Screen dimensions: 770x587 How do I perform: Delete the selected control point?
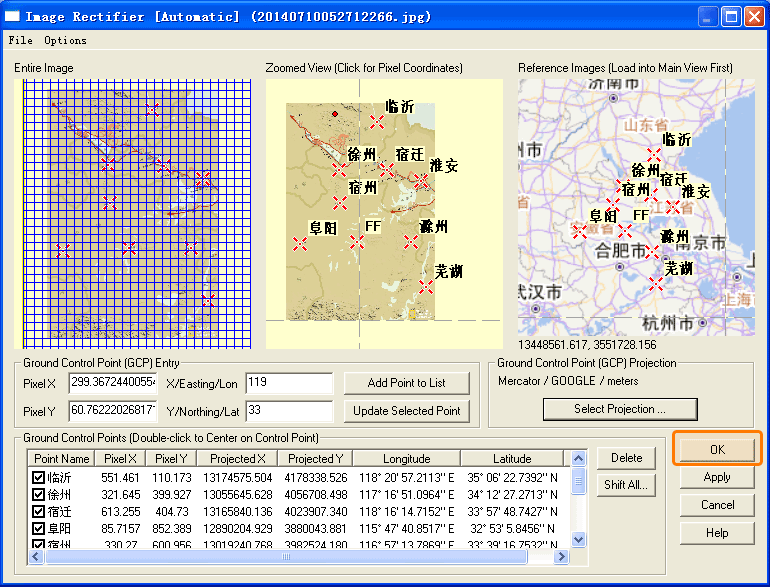626,458
